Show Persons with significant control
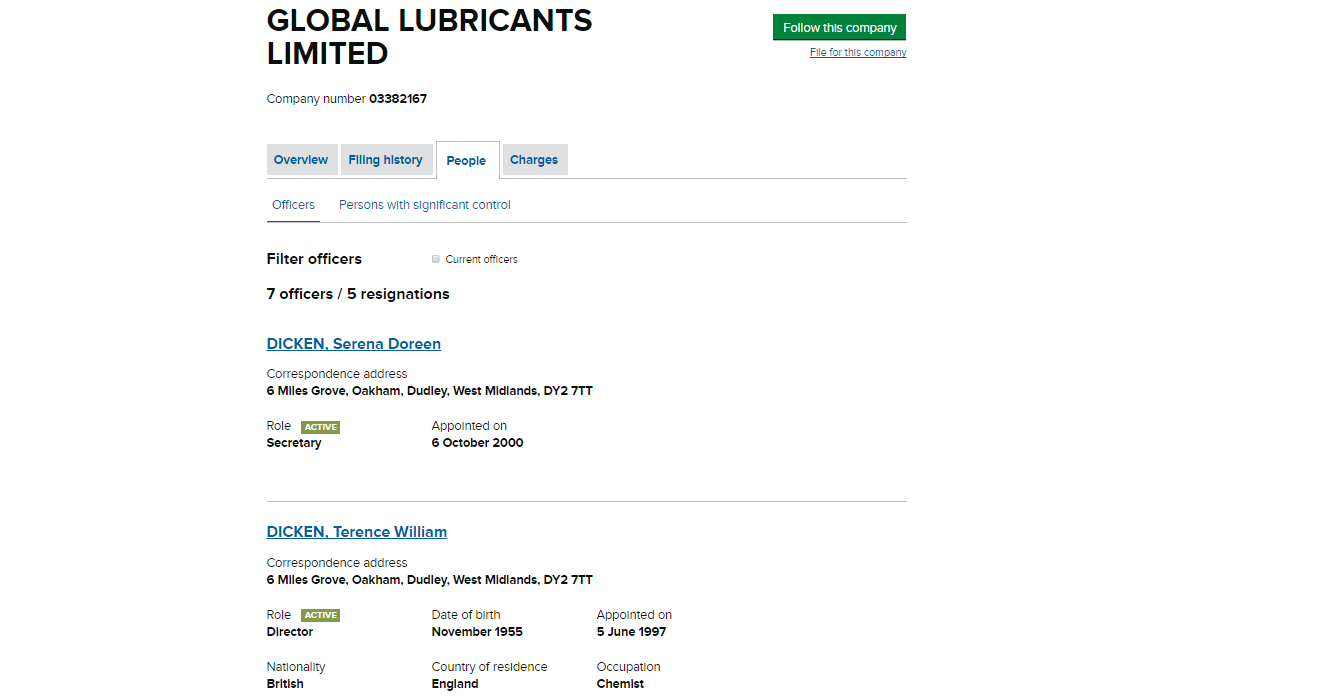This screenshot has height=696, width=1324. coord(424,205)
